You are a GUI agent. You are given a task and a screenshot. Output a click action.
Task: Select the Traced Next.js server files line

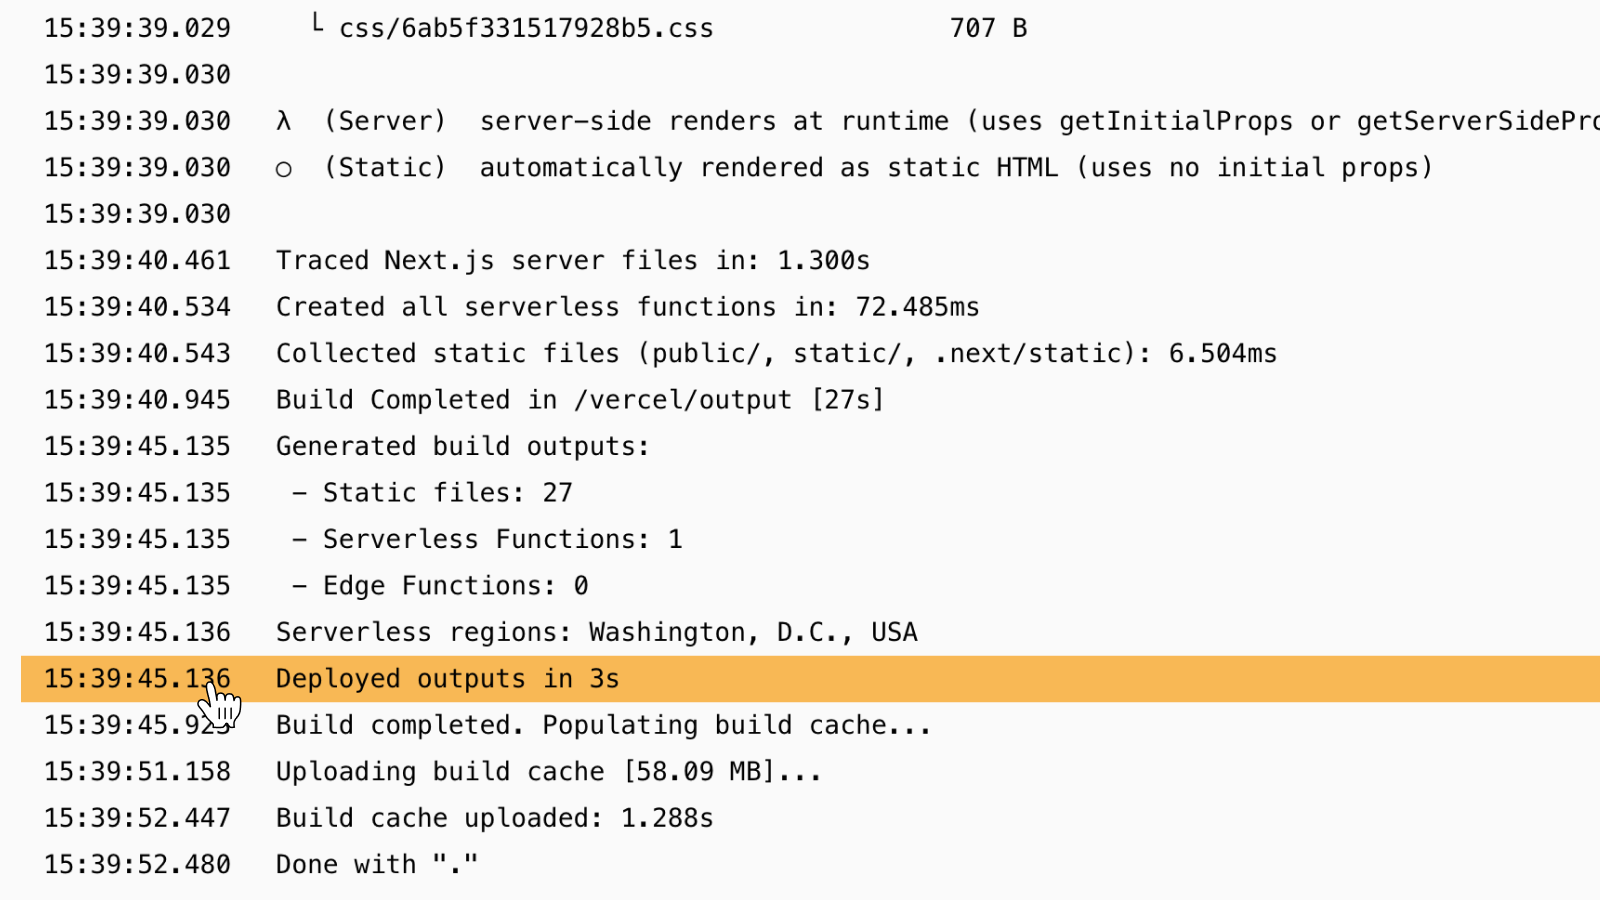(x=572, y=261)
